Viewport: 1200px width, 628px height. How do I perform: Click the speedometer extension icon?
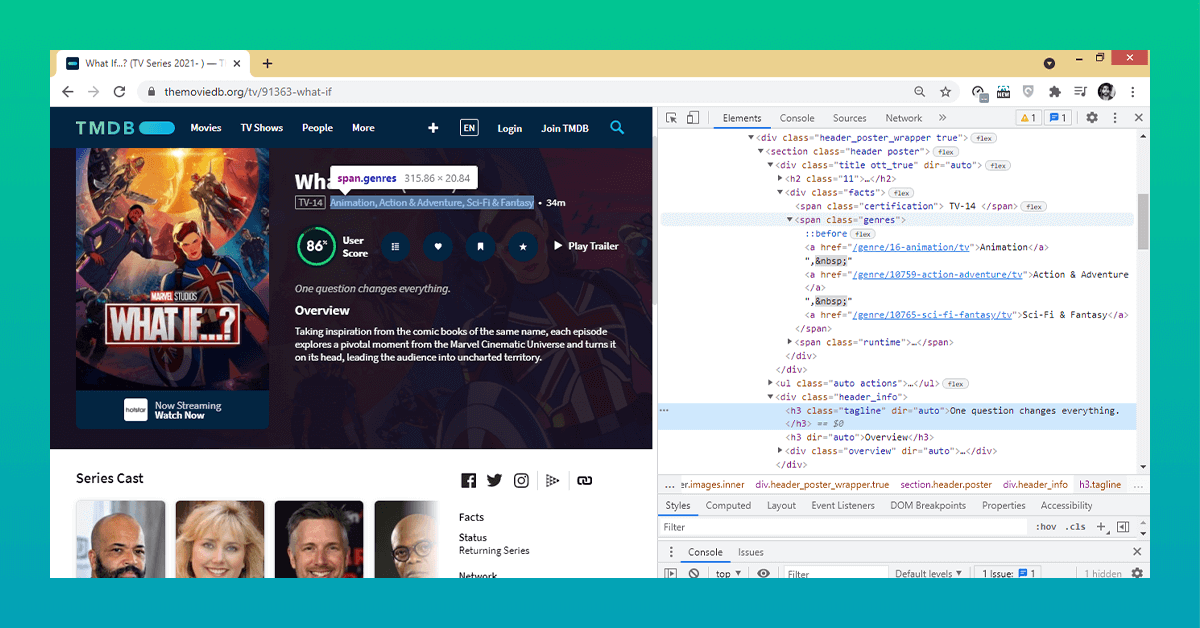coord(979,92)
